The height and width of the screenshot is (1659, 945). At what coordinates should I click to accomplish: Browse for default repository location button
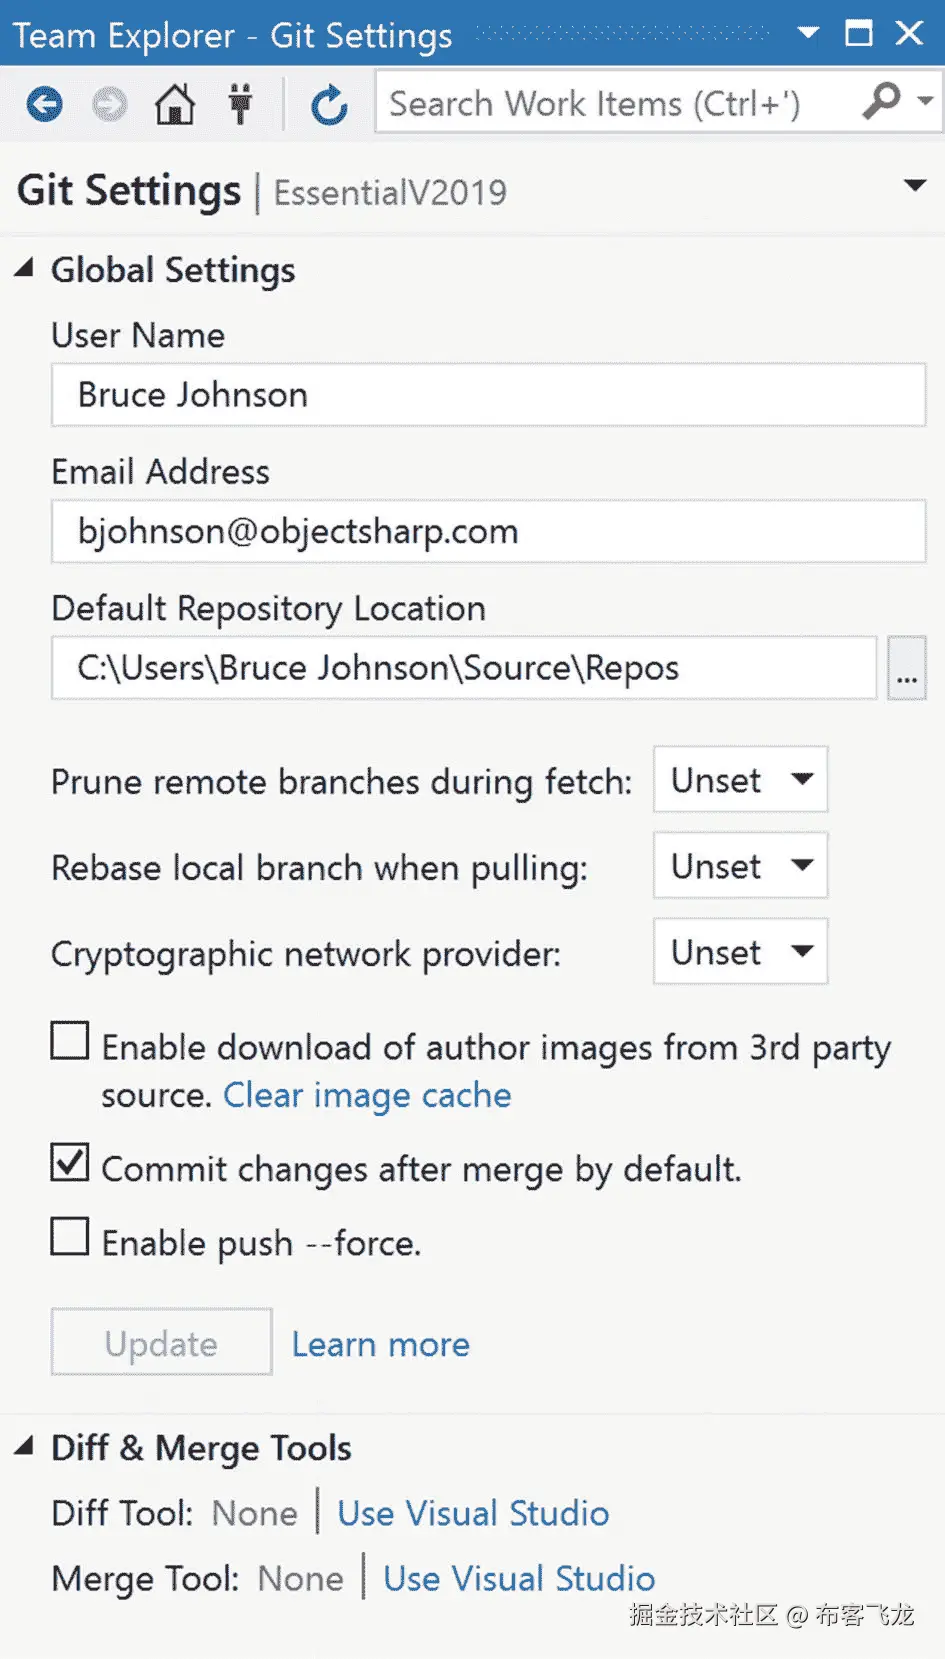[906, 668]
